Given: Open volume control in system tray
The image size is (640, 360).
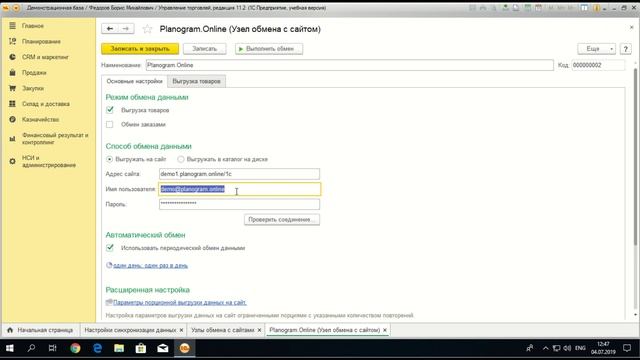Looking at the screenshot, I should point(567,348).
